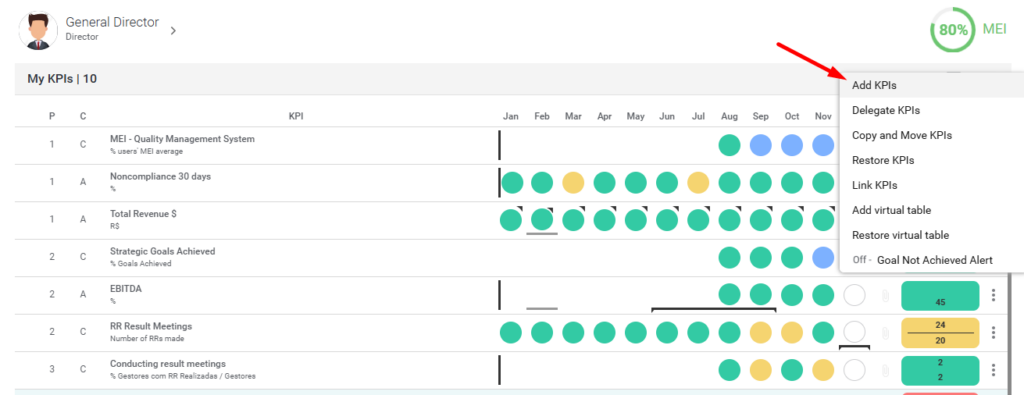
Task: Click the Jan month column header
Action: click(x=511, y=116)
